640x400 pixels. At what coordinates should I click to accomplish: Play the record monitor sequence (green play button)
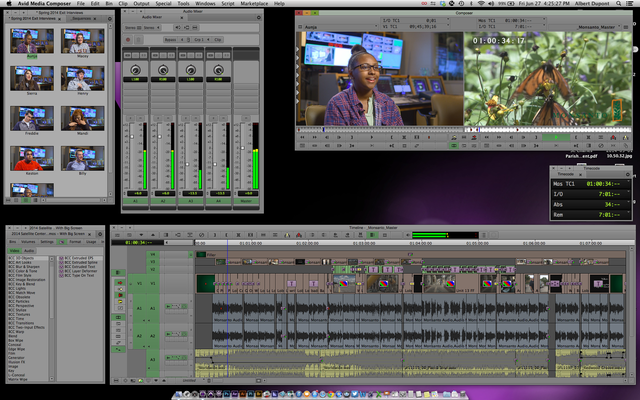point(556,137)
